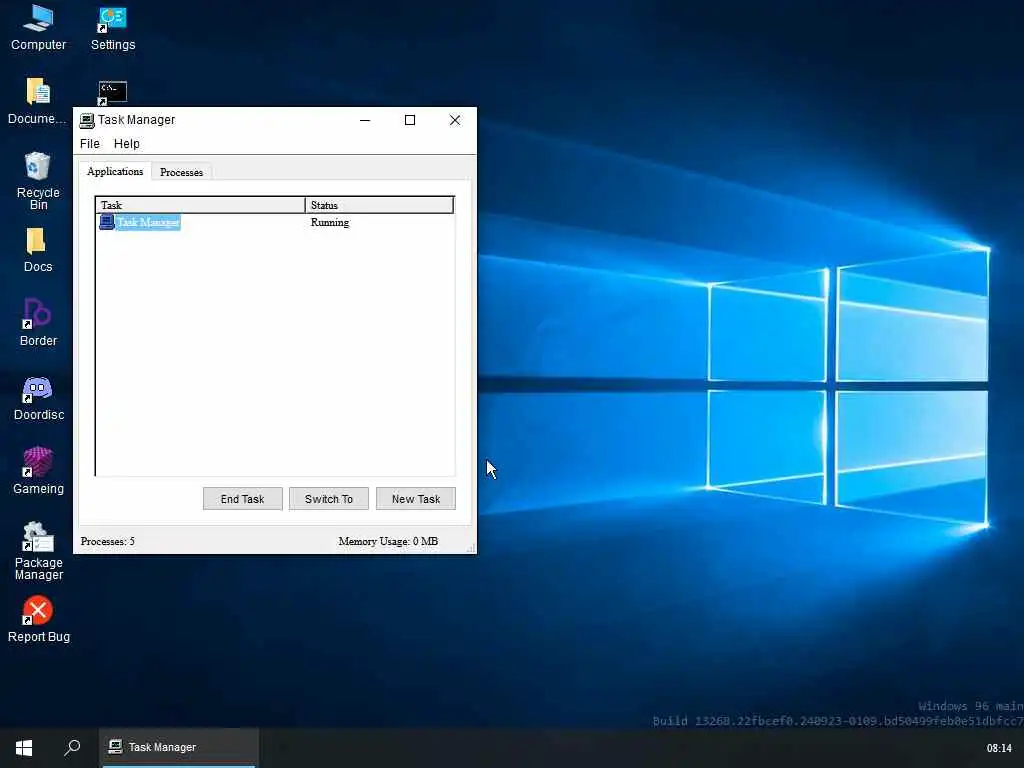Click the Running status cell
Screen dimensions: 1024x768
(x=330, y=222)
